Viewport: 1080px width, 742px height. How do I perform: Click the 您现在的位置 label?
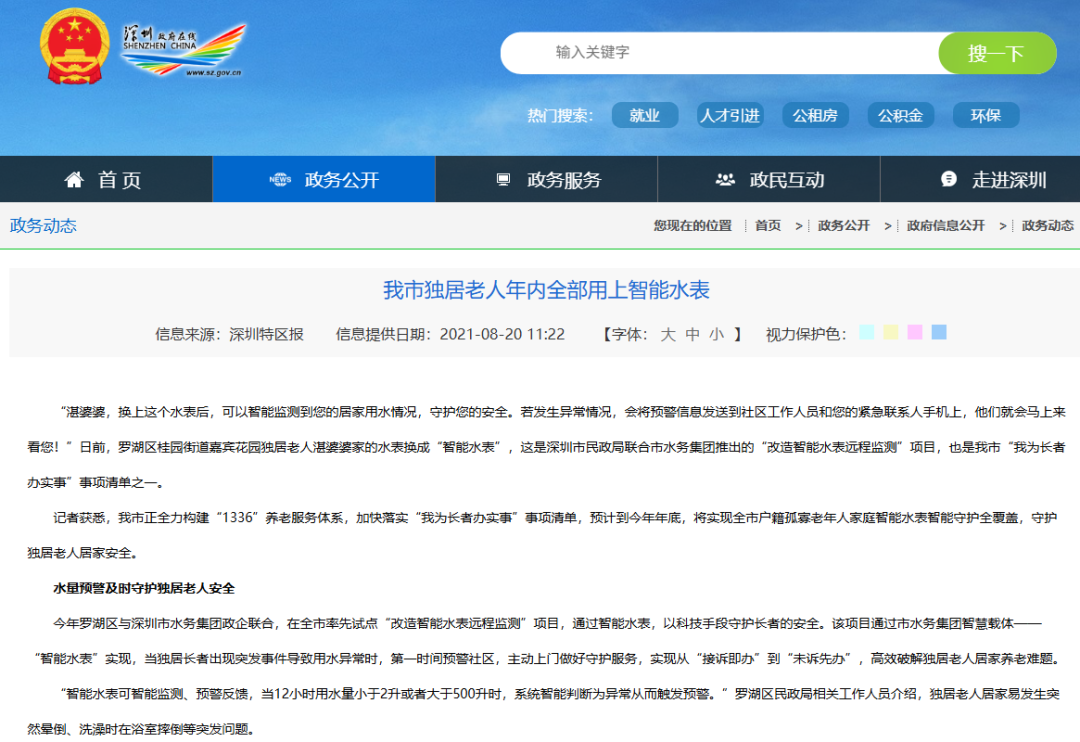click(x=693, y=225)
